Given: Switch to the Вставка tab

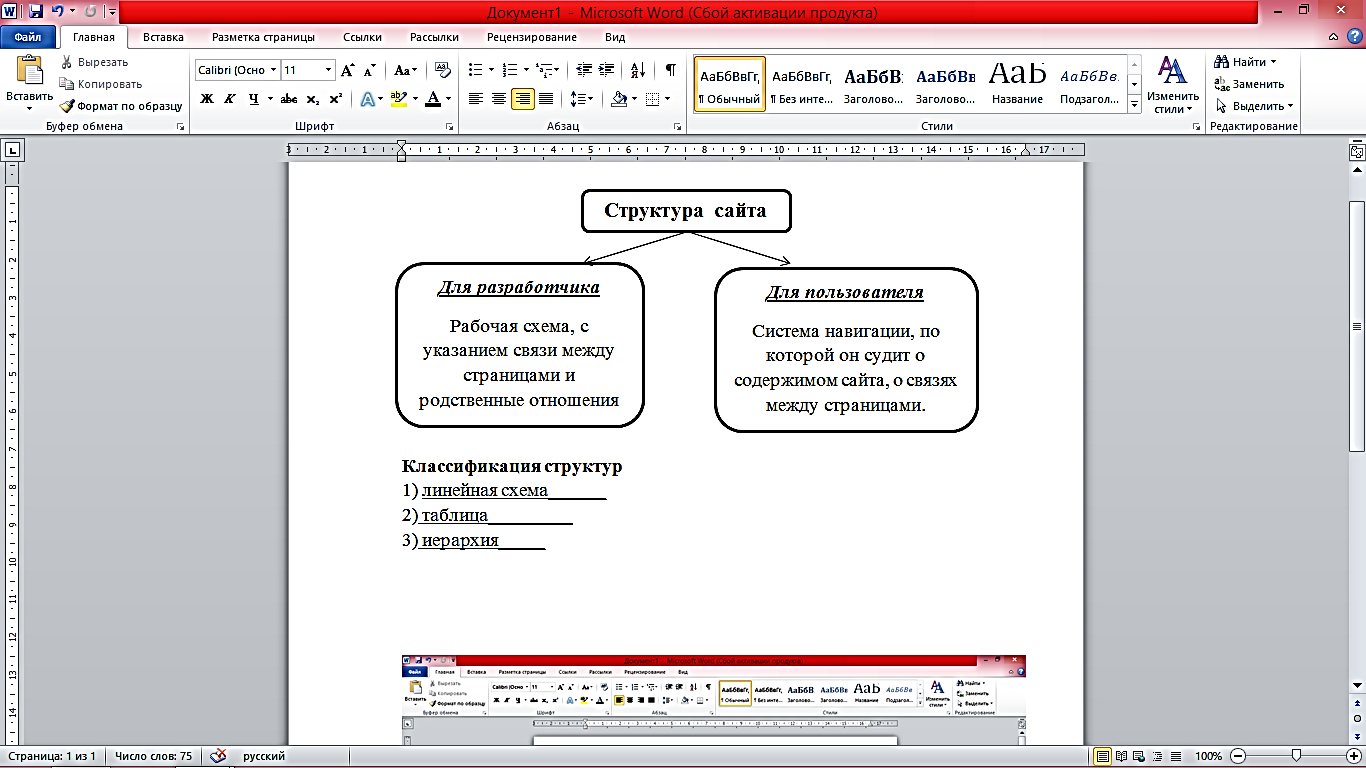Looking at the screenshot, I should coord(163,37).
